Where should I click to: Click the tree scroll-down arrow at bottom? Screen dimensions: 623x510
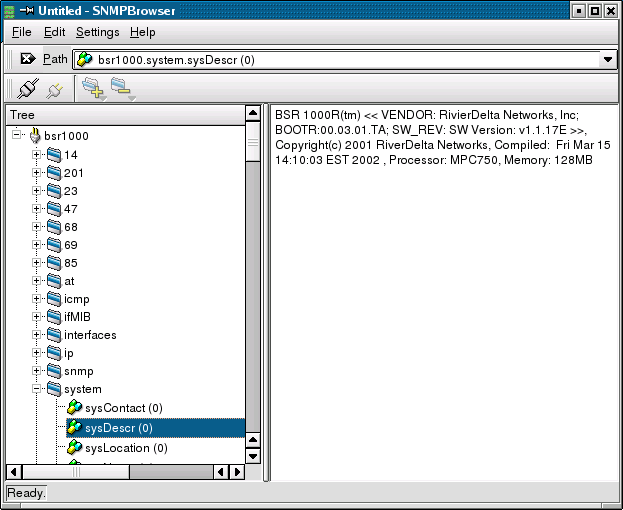(253, 456)
